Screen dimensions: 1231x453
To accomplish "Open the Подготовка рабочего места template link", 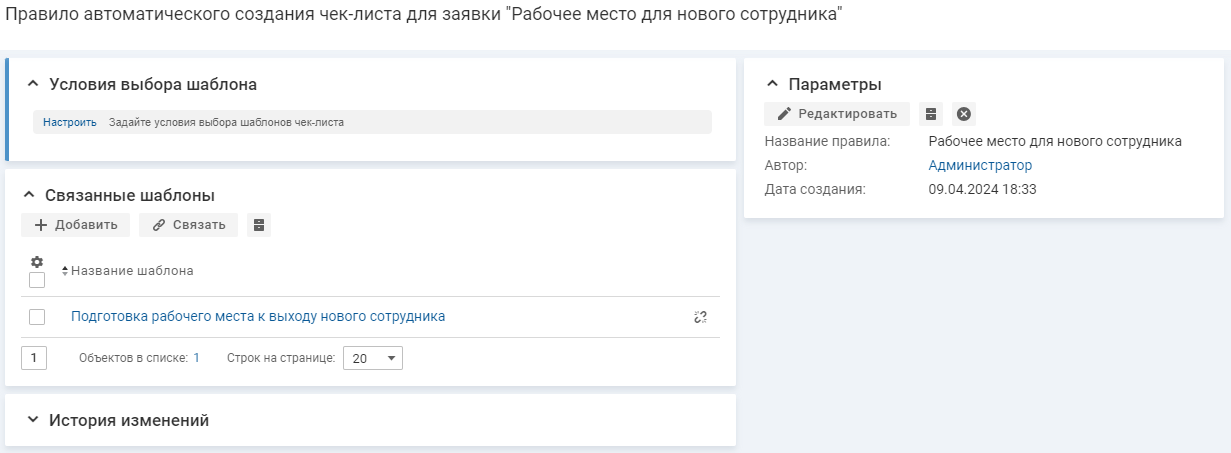I will coord(258,317).
